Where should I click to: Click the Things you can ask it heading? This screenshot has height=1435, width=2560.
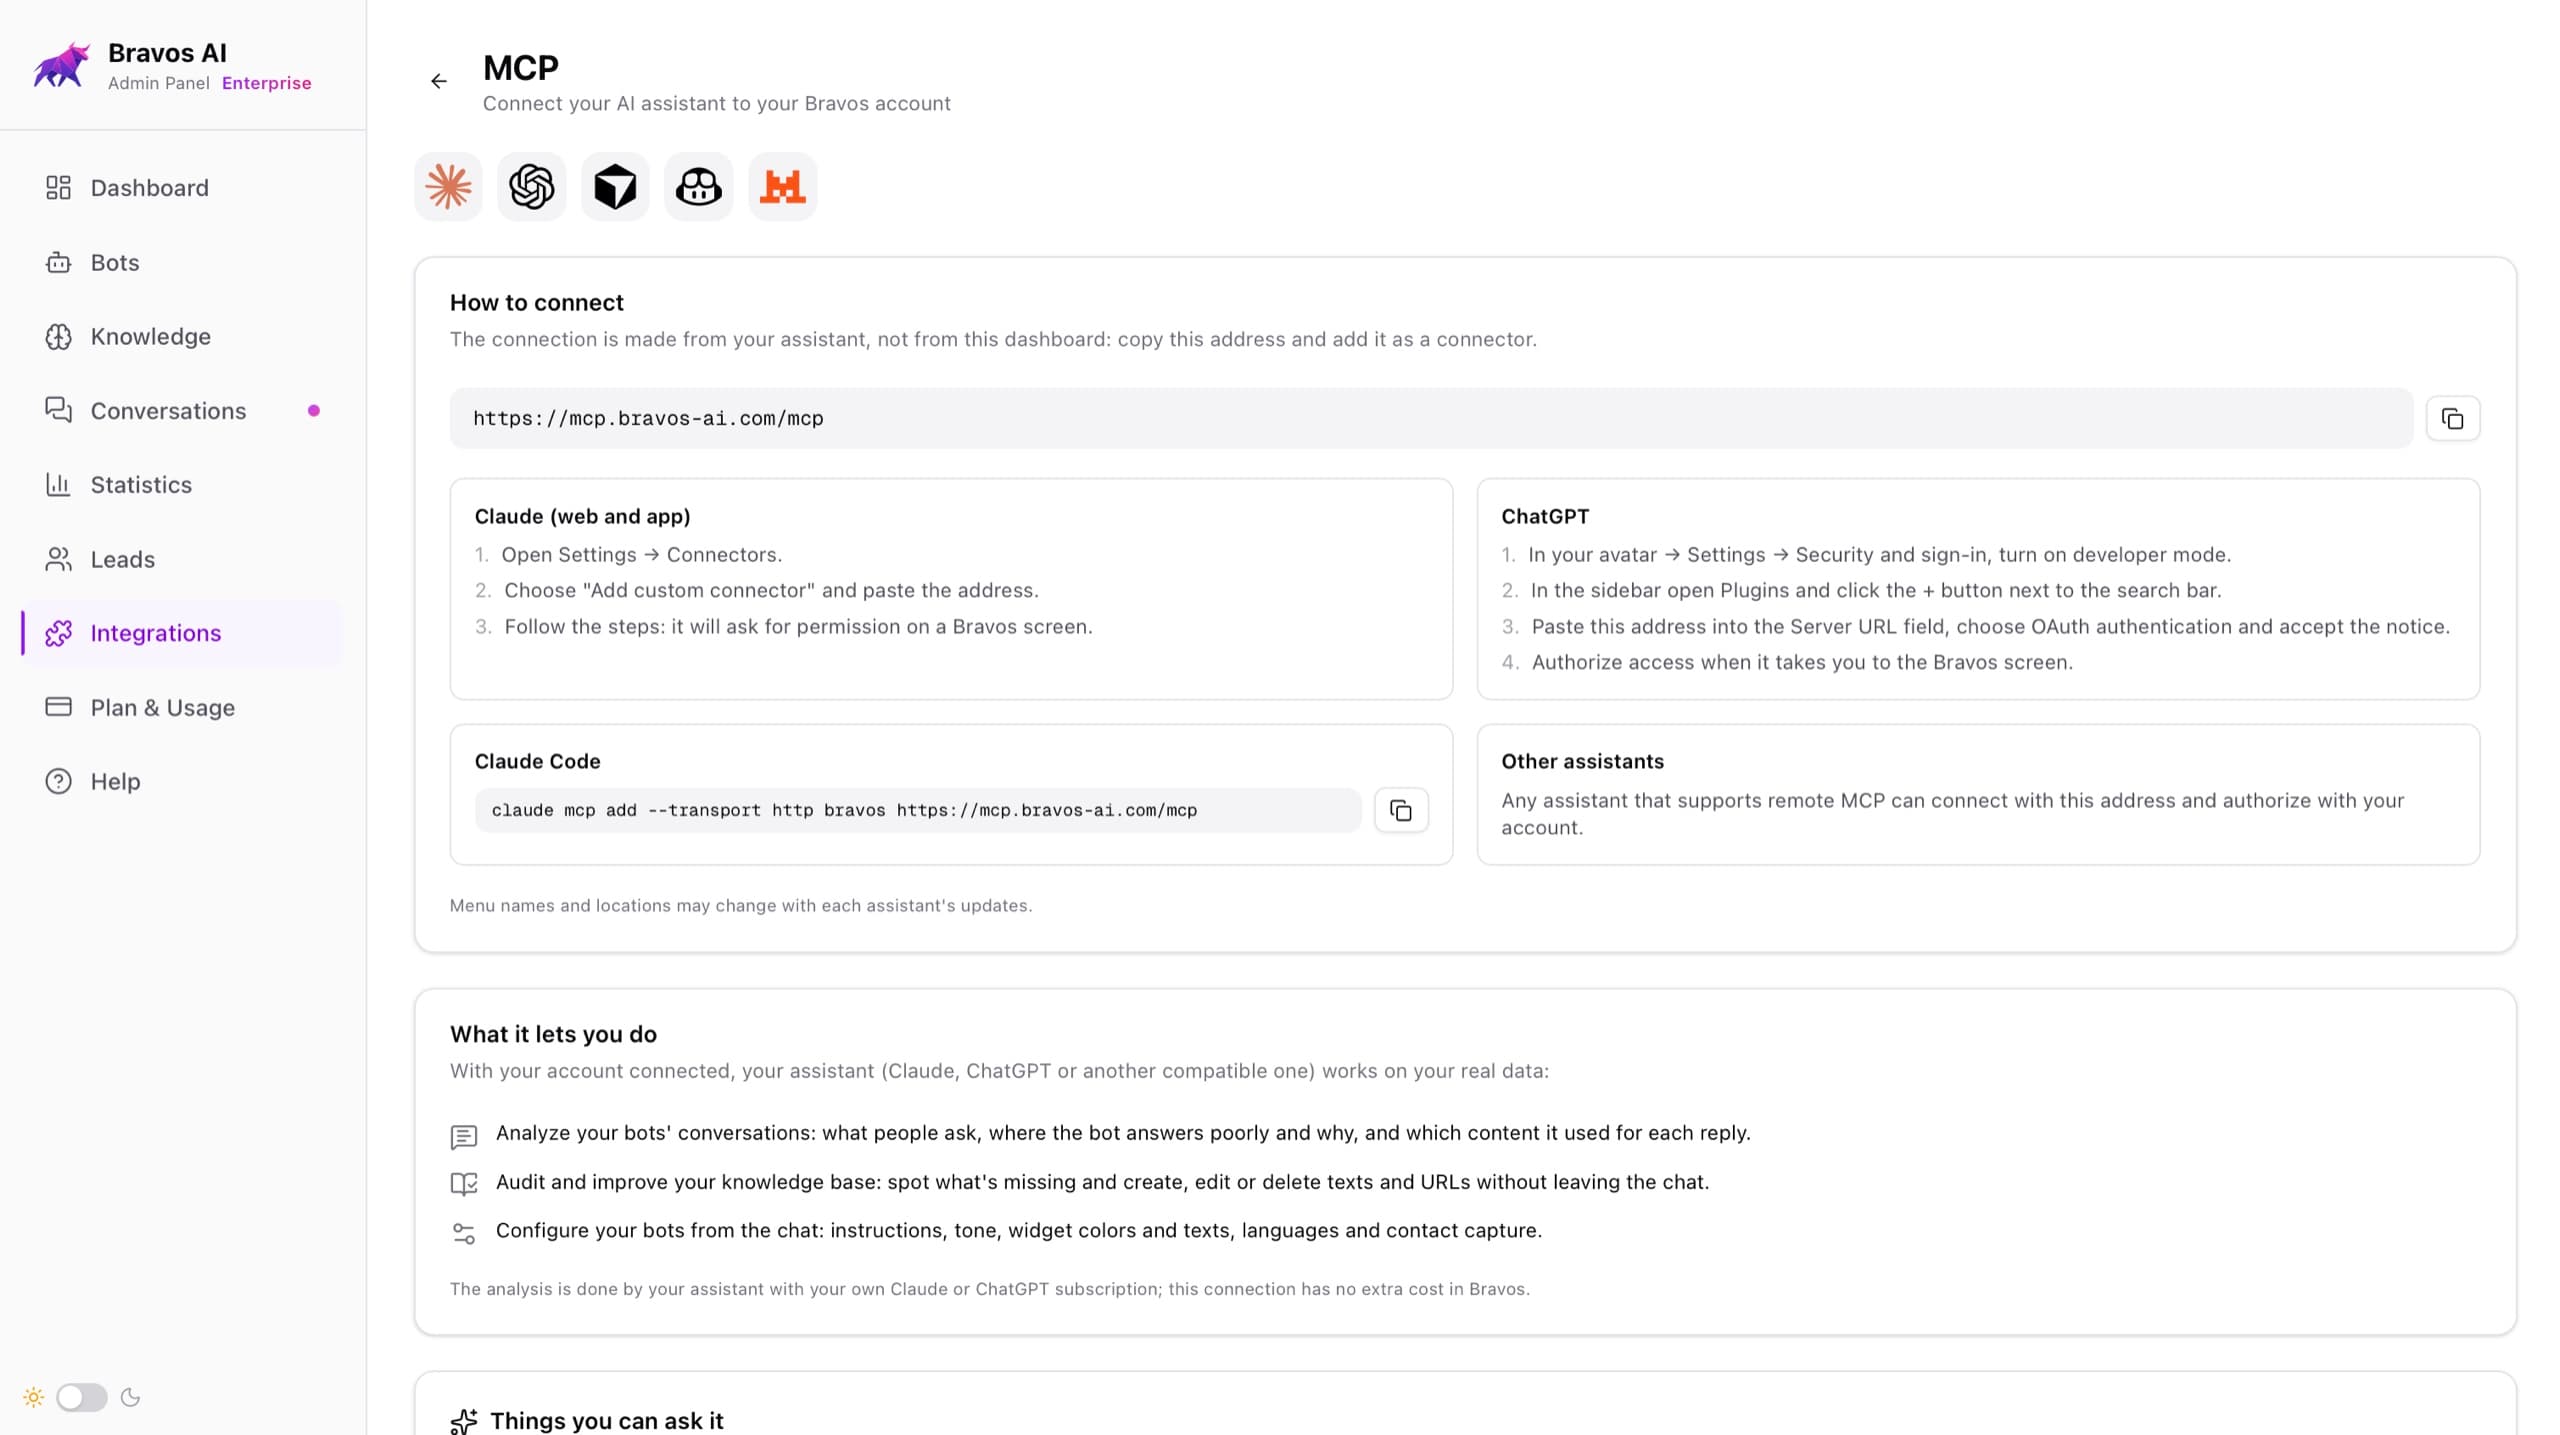click(x=606, y=1421)
